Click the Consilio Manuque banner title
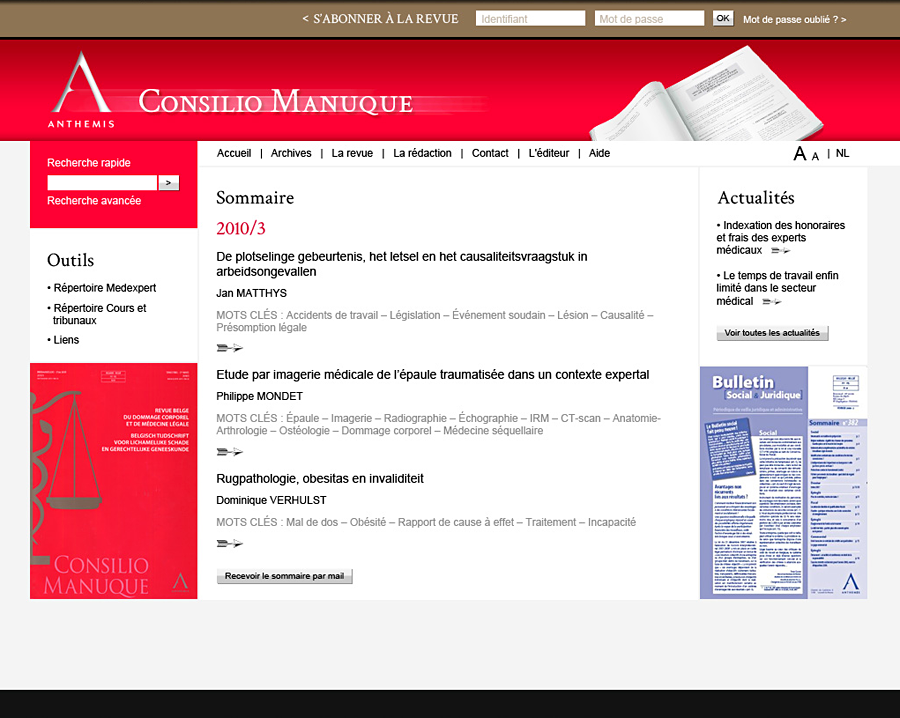The width and height of the screenshot is (900, 718). tap(276, 102)
